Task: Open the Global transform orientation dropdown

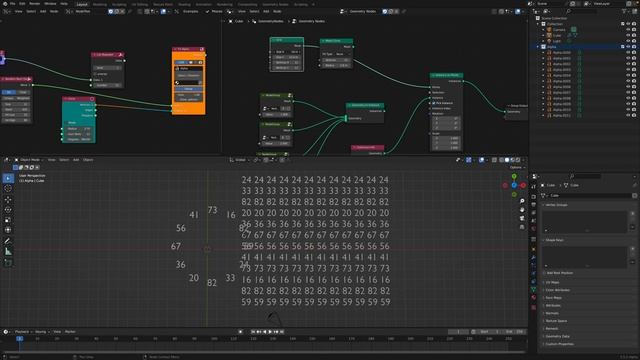Action: [240, 160]
